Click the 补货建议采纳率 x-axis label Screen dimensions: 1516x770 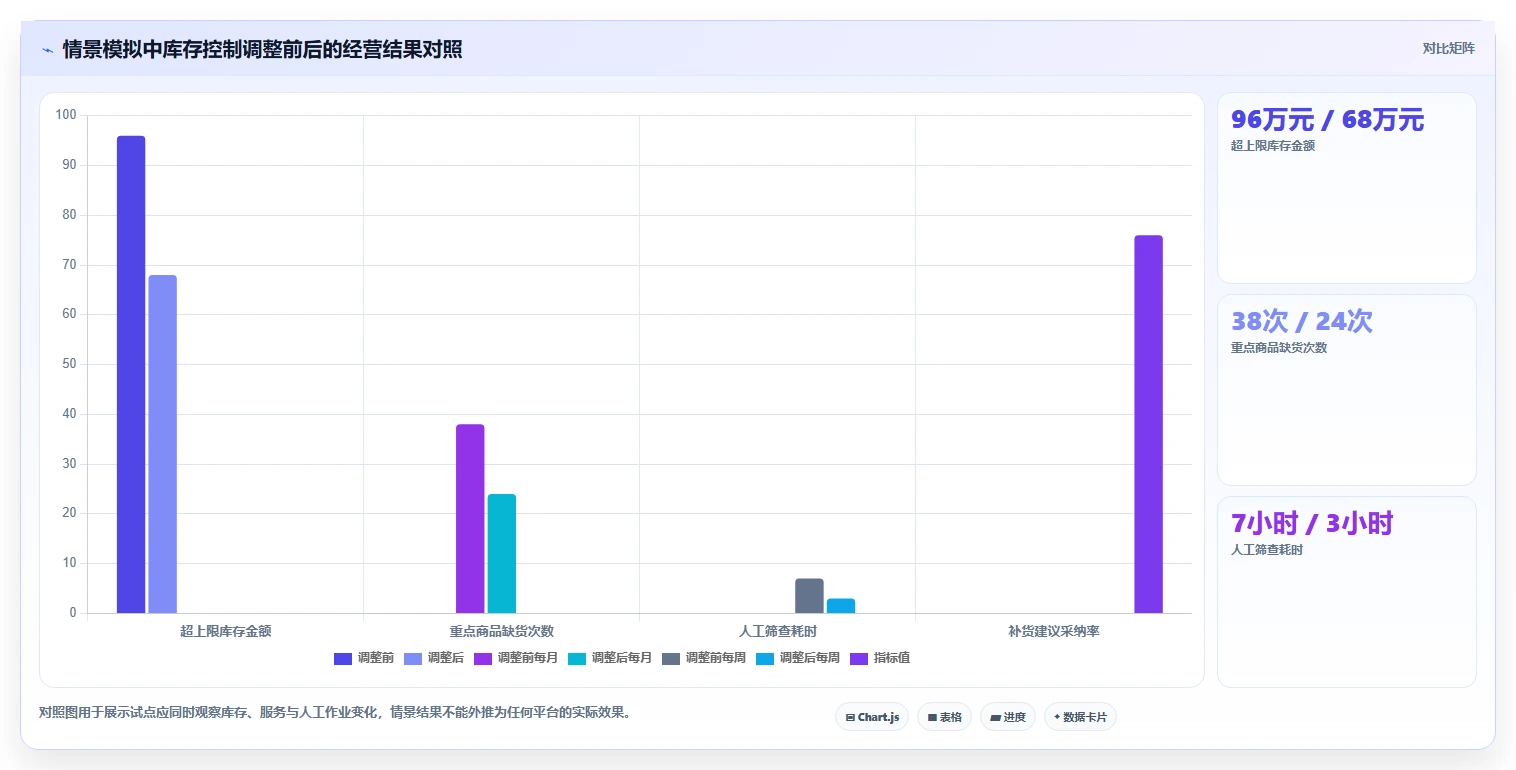click(1054, 631)
